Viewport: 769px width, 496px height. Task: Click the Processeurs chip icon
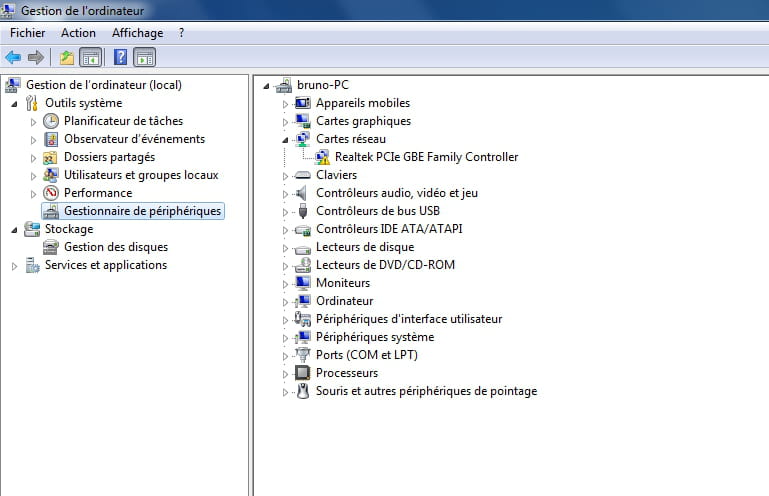303,373
